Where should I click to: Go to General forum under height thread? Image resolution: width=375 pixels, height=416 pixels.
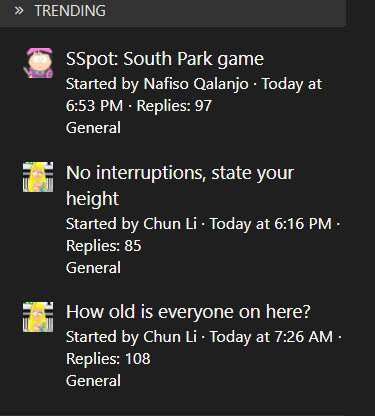(93, 268)
